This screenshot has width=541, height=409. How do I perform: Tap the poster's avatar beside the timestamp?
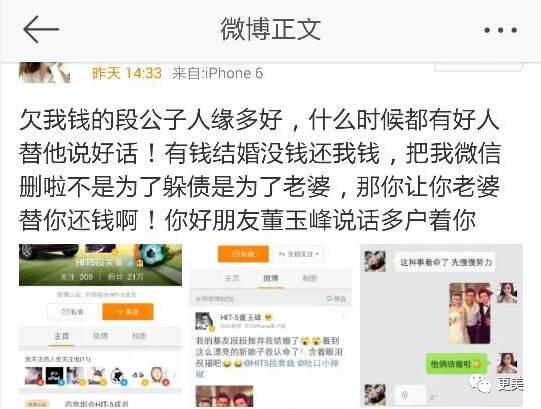point(44,73)
